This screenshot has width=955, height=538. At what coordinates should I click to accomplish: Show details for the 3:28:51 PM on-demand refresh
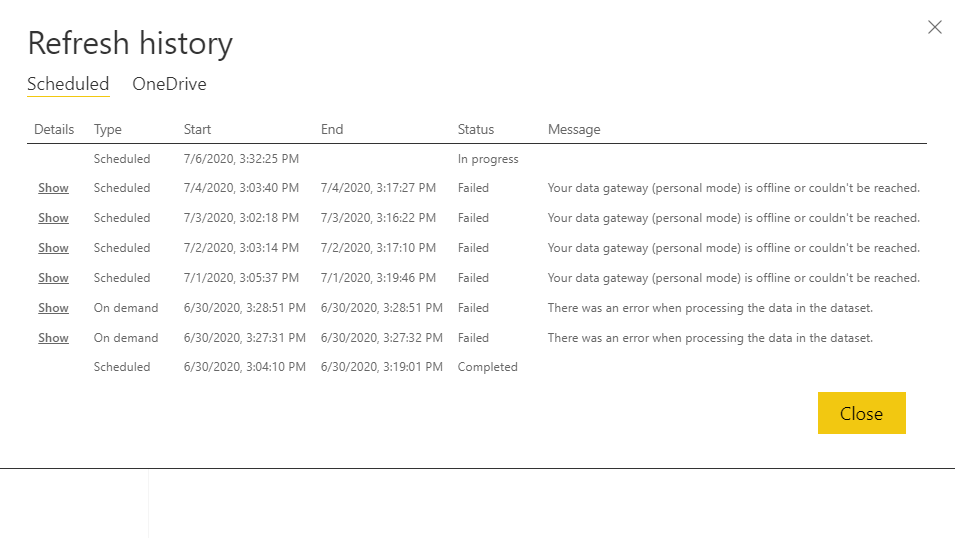coord(54,308)
